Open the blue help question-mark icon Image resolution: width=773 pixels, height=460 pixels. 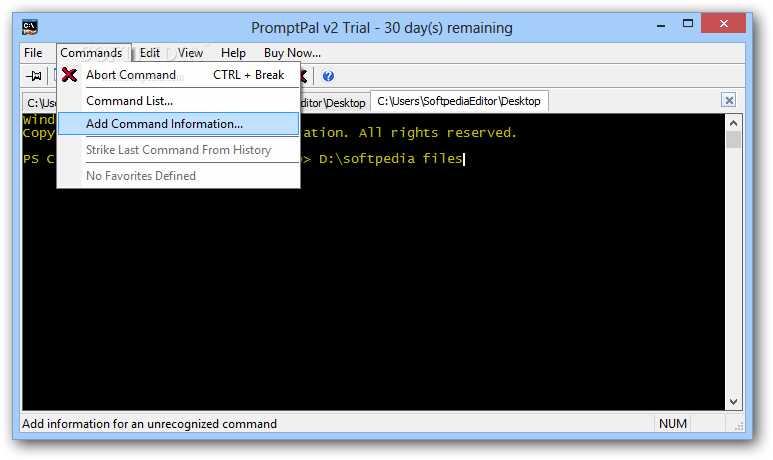click(x=328, y=76)
